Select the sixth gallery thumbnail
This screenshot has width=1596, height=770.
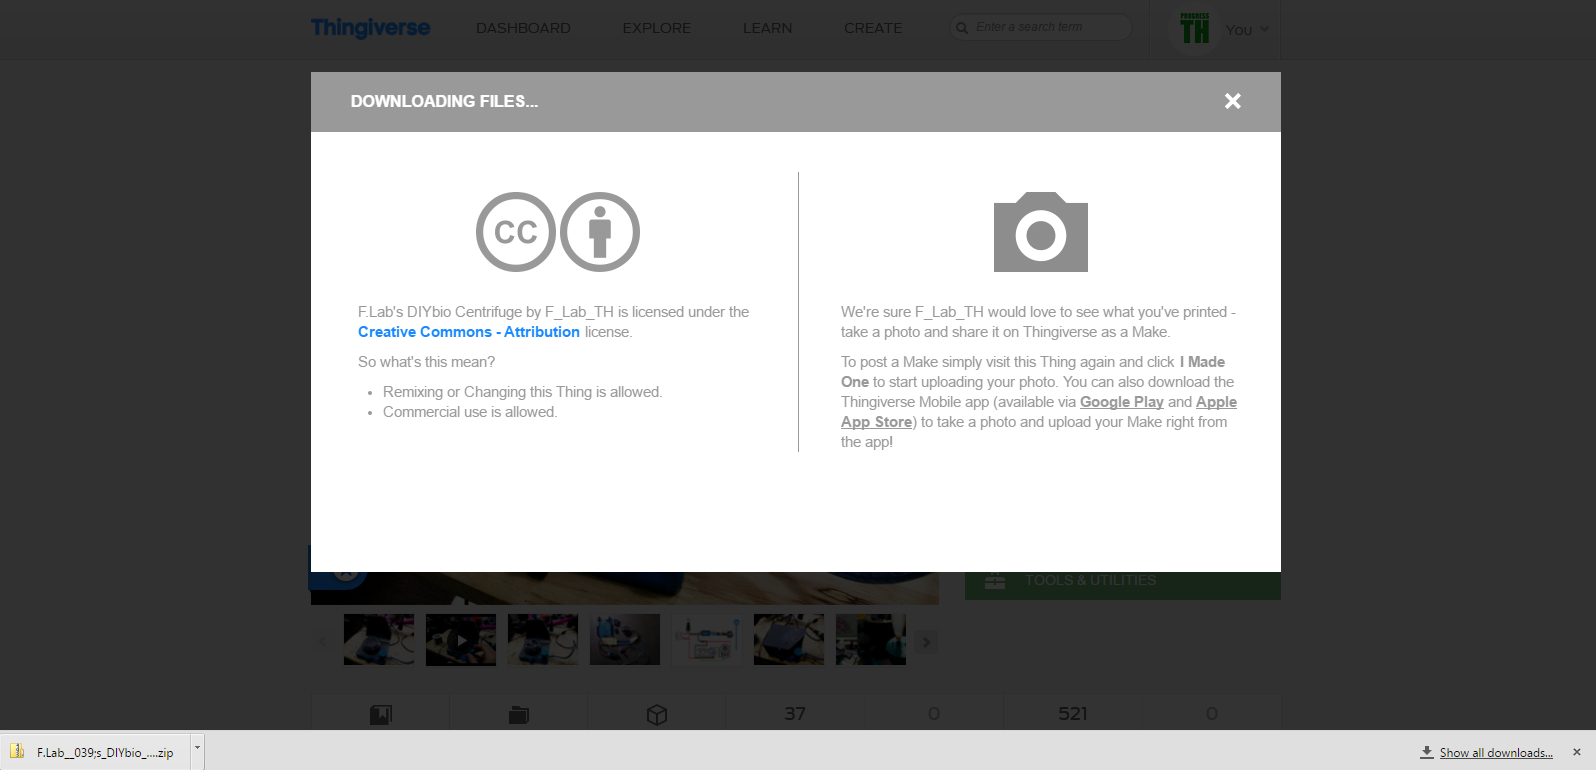point(789,640)
